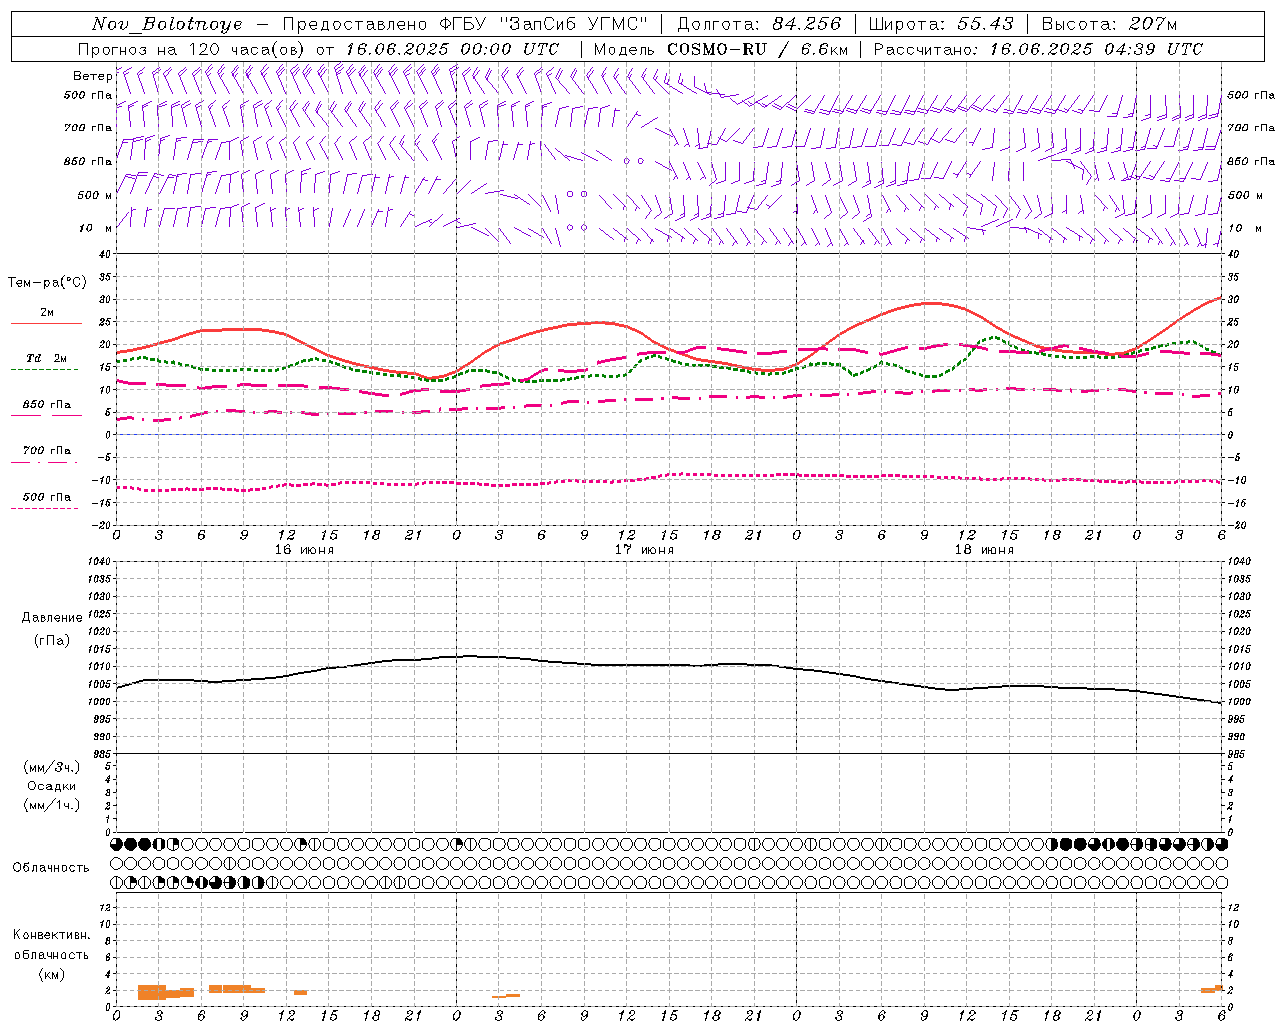This screenshot has height=1024, width=1280.
Task: Click the 16 июня date label
Action: tap(304, 550)
